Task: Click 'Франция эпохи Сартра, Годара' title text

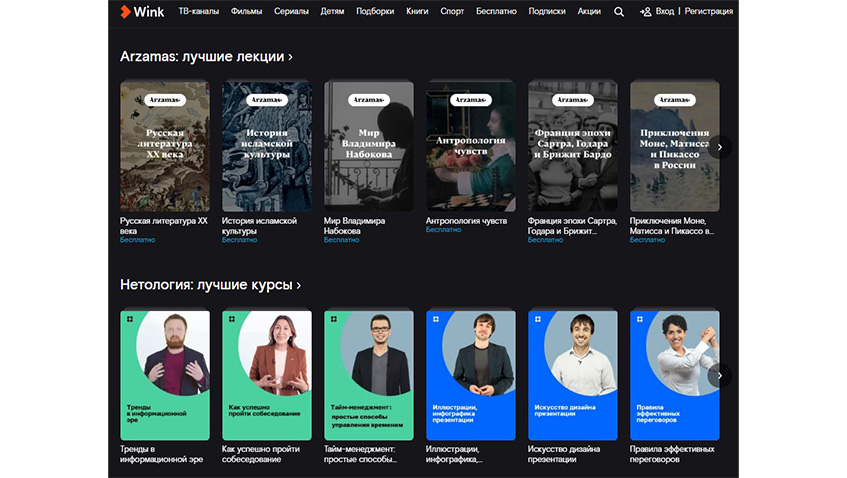Action: [x=573, y=226]
